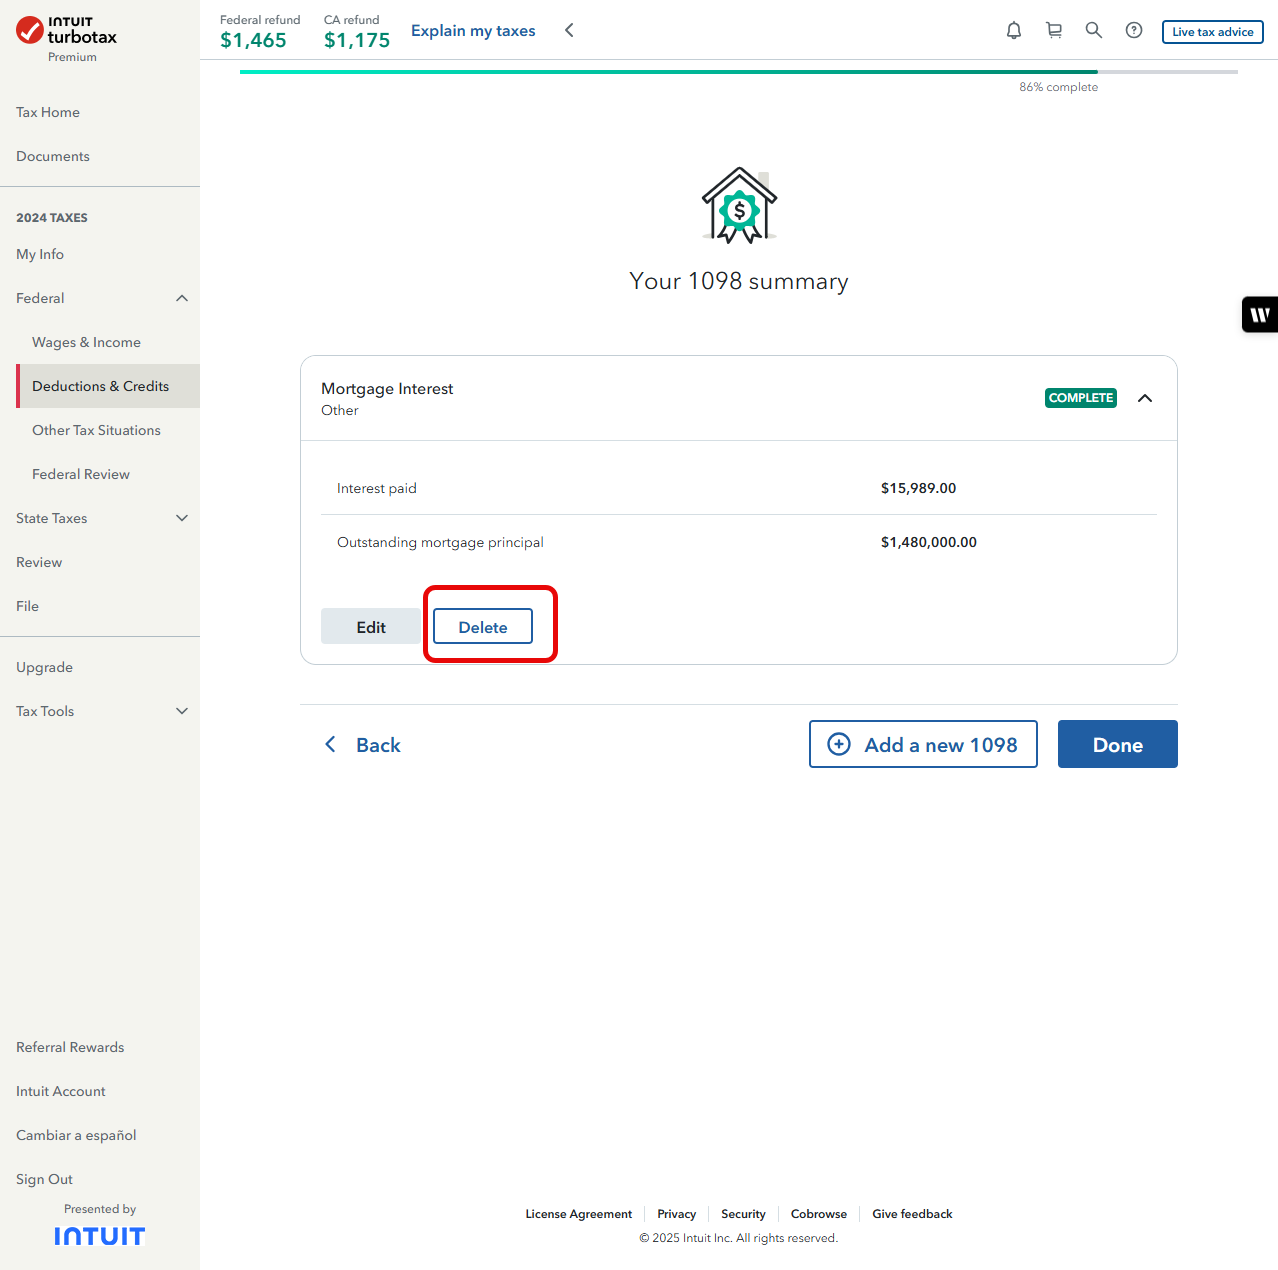Click the $1,480,000.00 mortgage principal value
The height and width of the screenshot is (1270, 1278).
[x=929, y=542]
